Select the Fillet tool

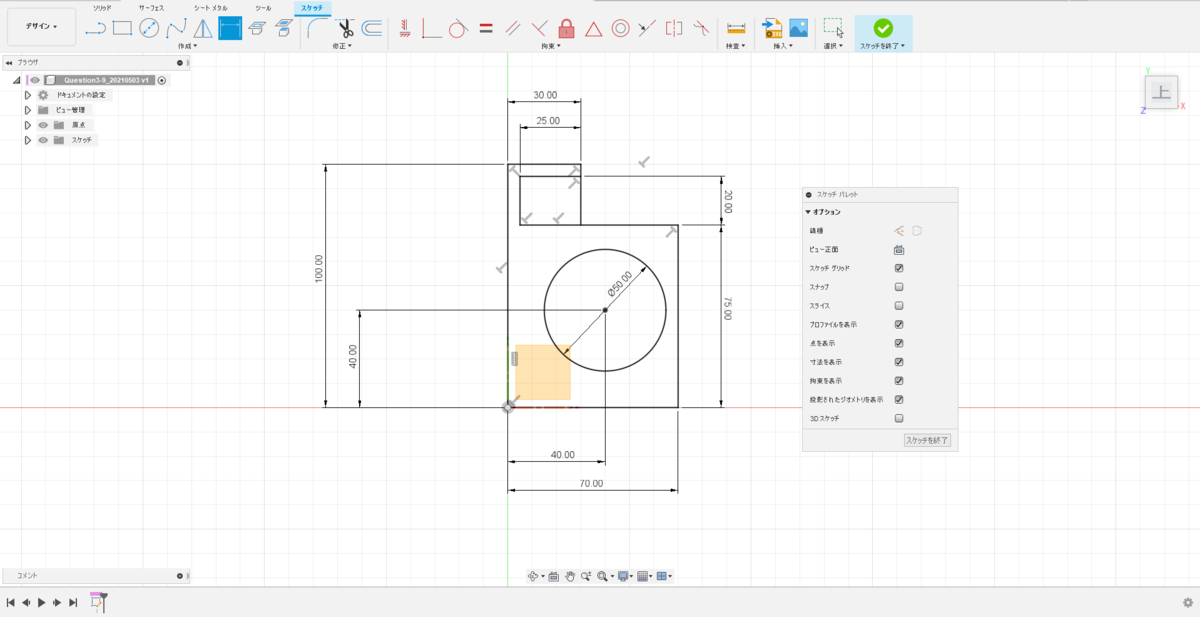click(318, 28)
